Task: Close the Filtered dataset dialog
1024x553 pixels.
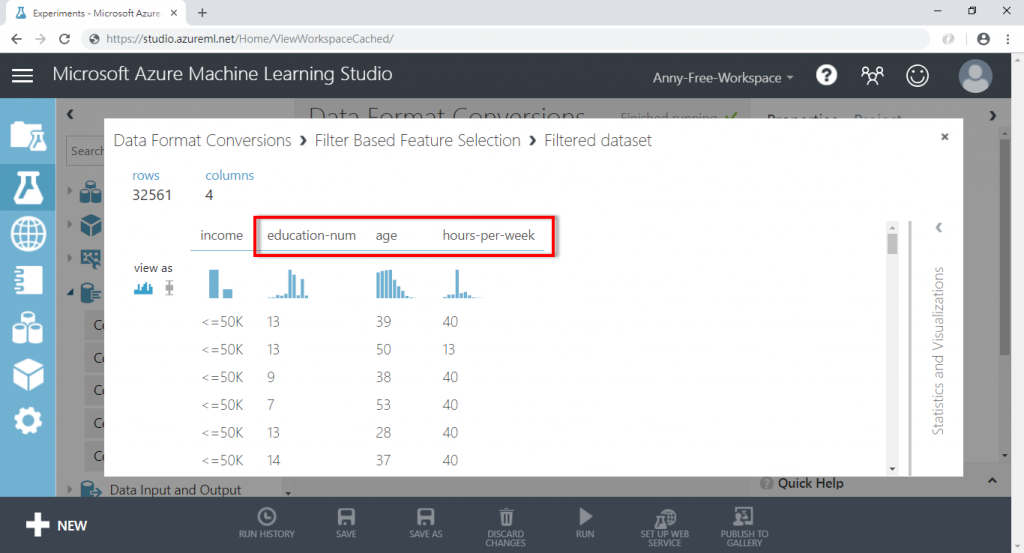Action: click(x=944, y=136)
